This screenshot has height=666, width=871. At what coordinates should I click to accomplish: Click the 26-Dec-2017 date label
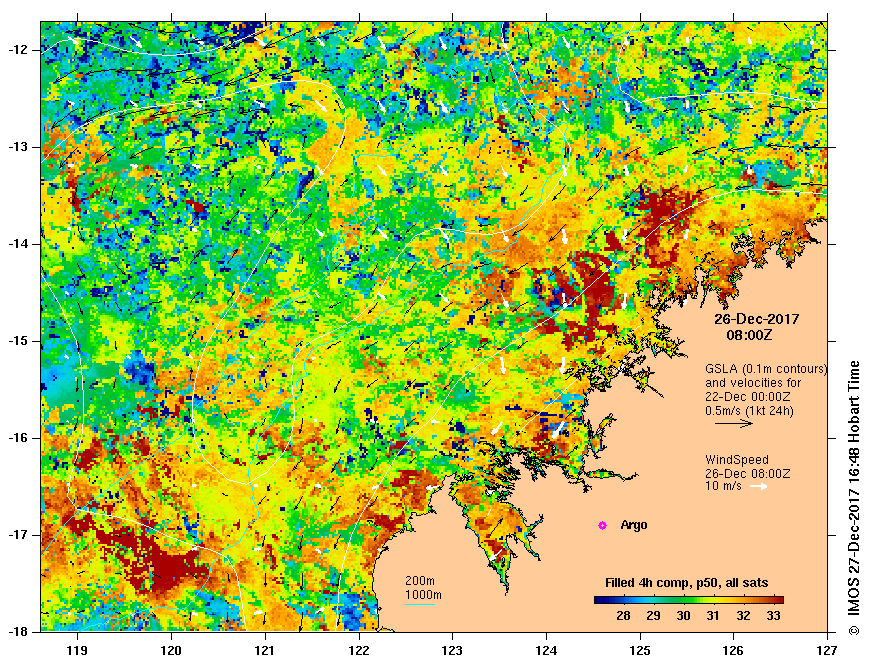point(757,319)
